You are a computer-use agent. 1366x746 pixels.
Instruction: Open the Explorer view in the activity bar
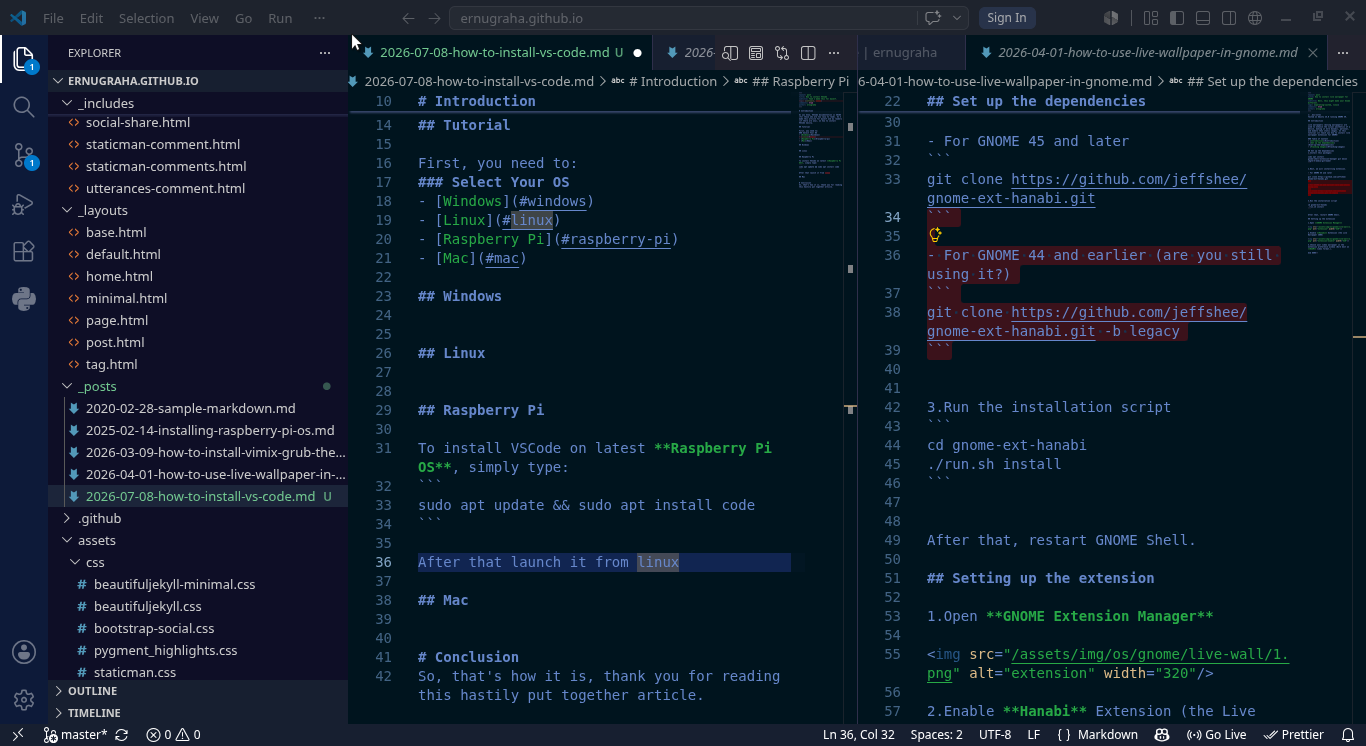(x=24, y=59)
